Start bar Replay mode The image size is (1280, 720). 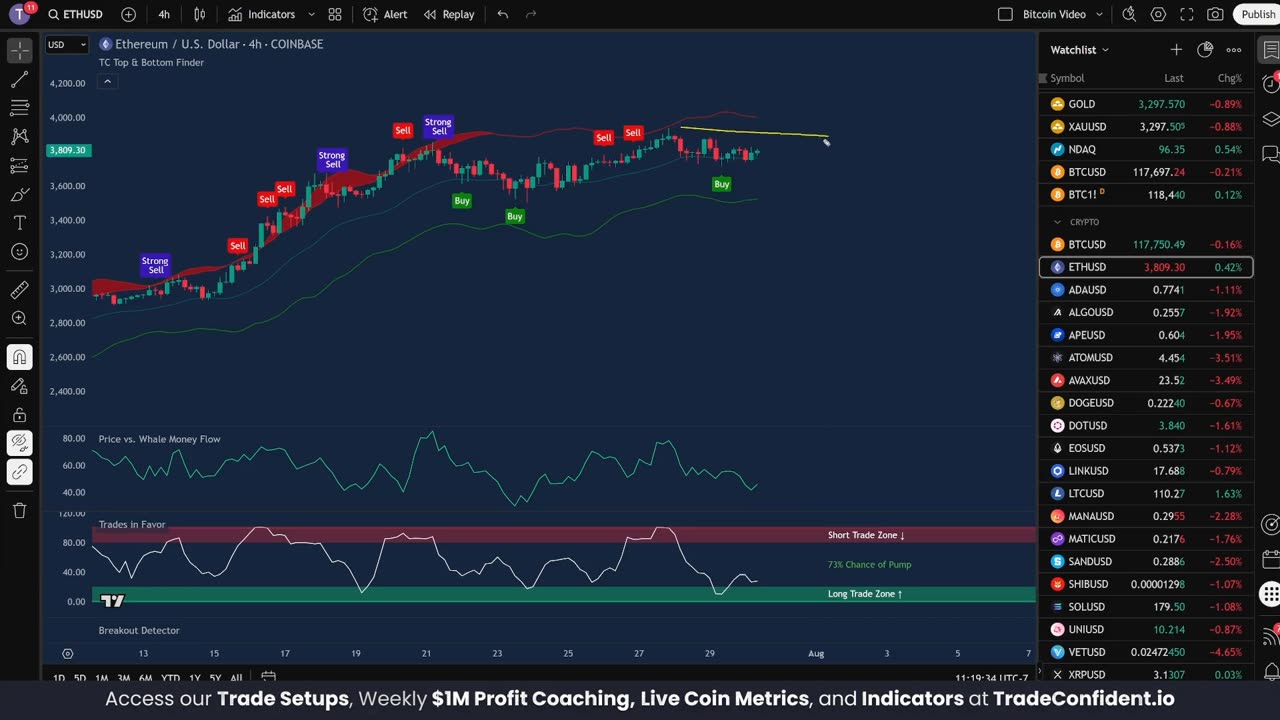click(x=449, y=15)
